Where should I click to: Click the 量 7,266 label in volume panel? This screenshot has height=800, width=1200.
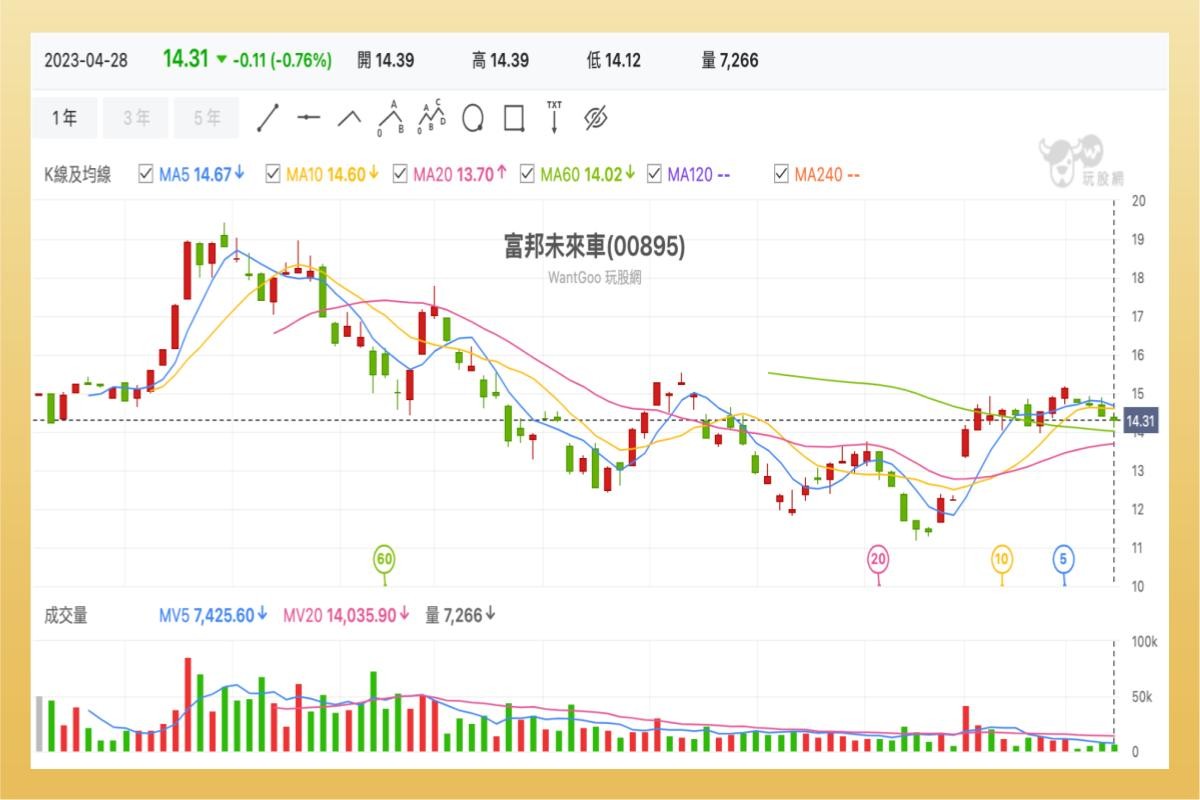[x=460, y=615]
